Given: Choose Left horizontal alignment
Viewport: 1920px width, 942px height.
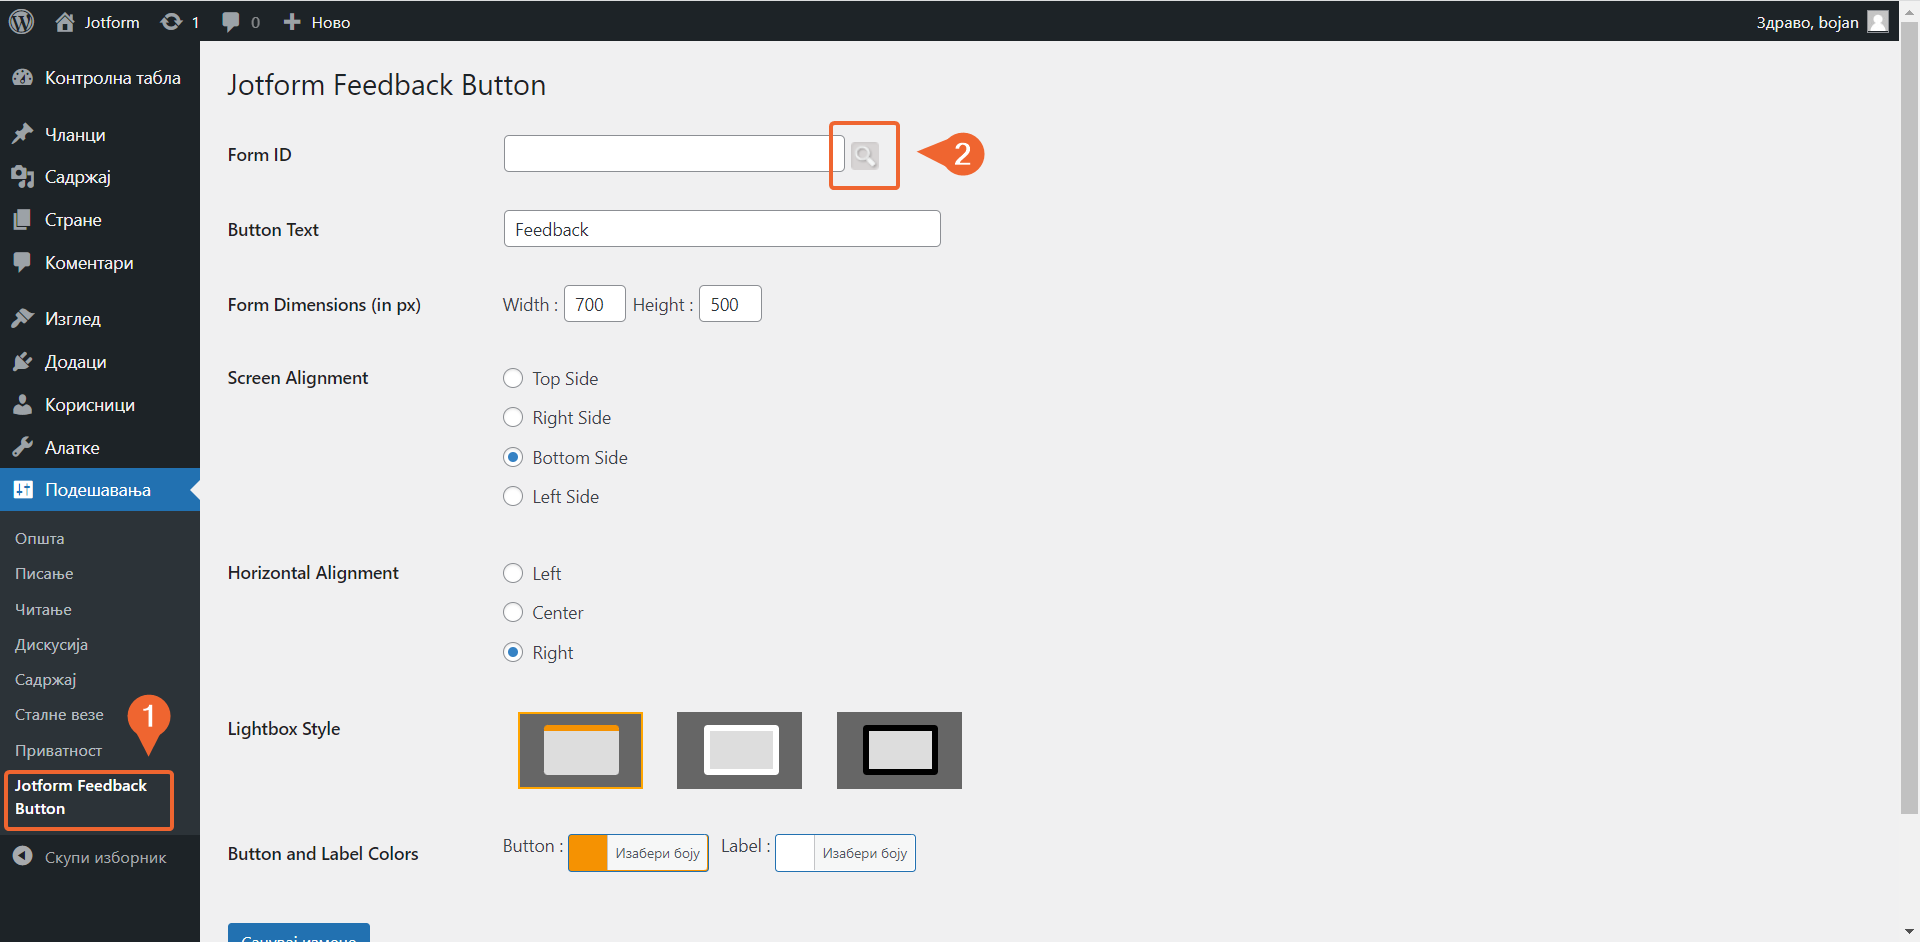Looking at the screenshot, I should [x=513, y=573].
